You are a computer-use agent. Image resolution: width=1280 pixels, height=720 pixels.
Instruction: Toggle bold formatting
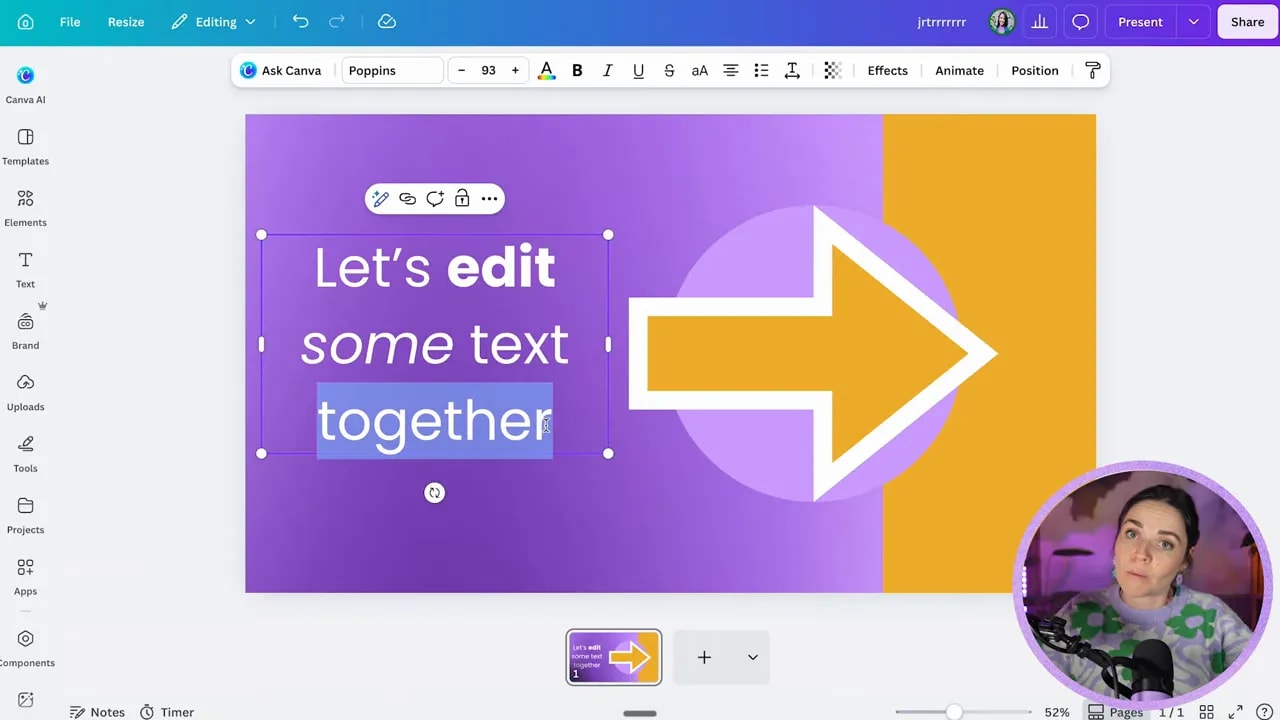[x=577, y=70]
